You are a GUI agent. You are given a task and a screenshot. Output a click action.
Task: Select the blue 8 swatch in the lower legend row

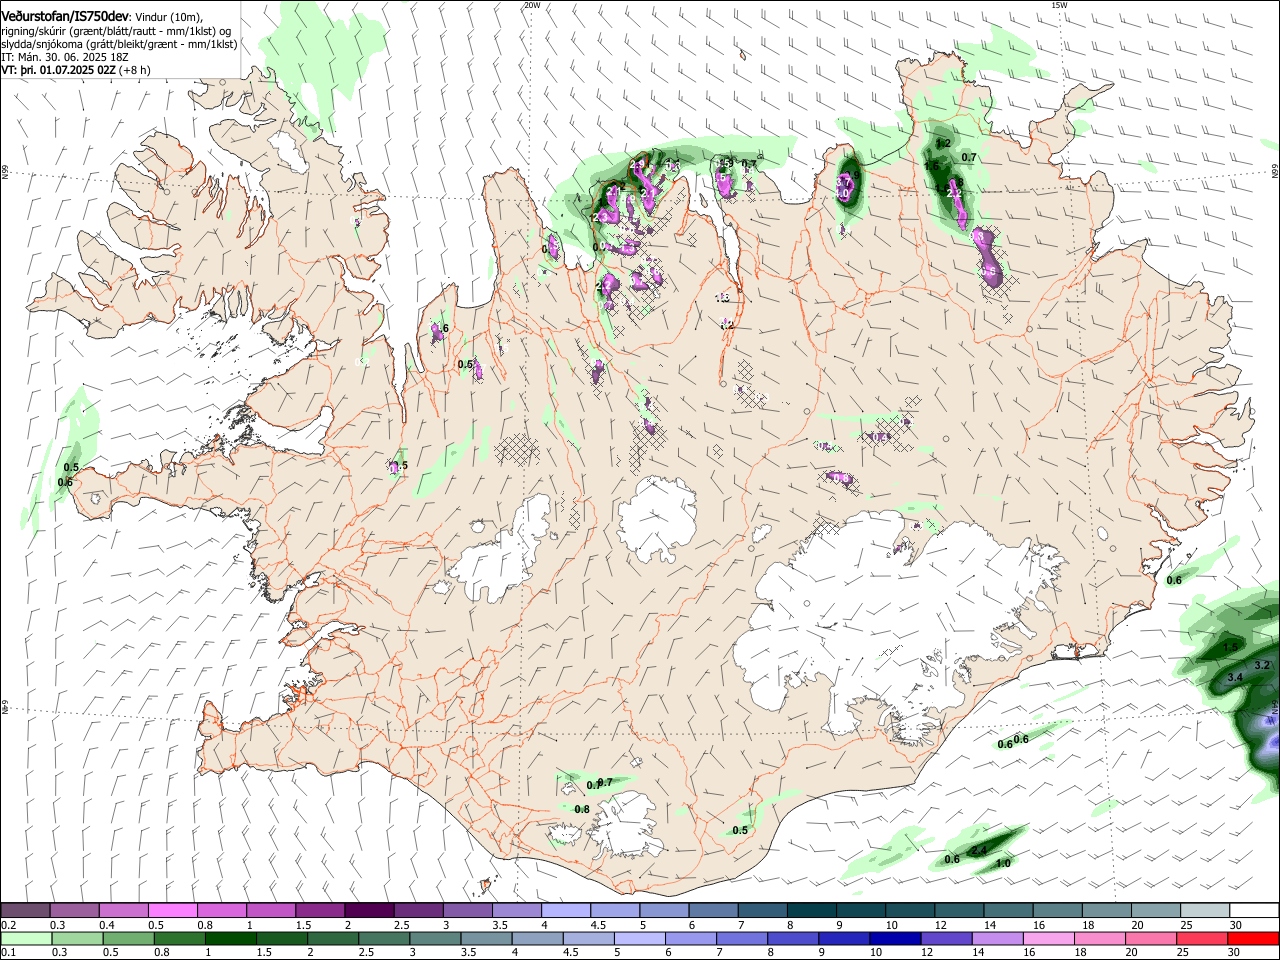coord(794,938)
